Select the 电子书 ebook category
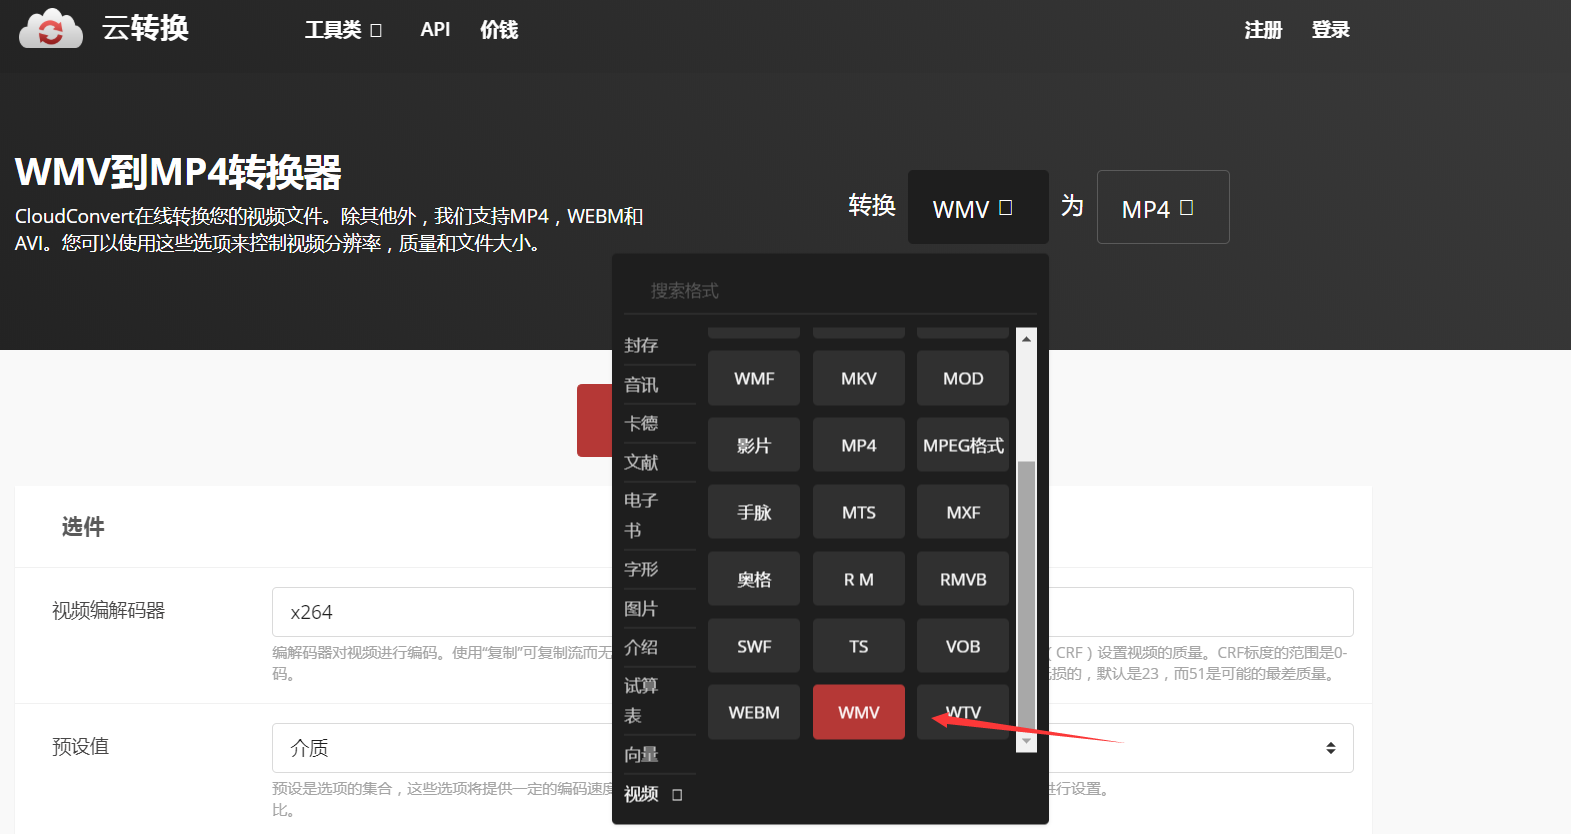Screen dimensions: 1571x834 click(x=641, y=515)
